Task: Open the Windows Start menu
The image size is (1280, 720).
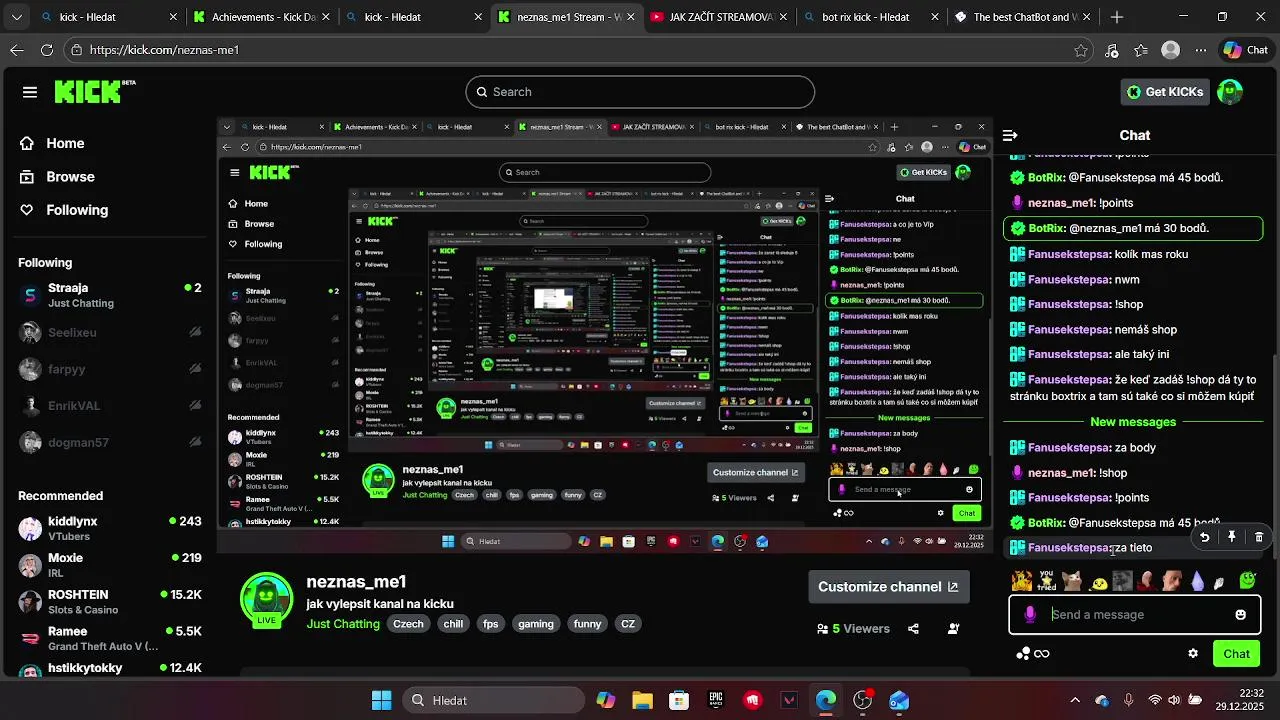Action: click(382, 700)
